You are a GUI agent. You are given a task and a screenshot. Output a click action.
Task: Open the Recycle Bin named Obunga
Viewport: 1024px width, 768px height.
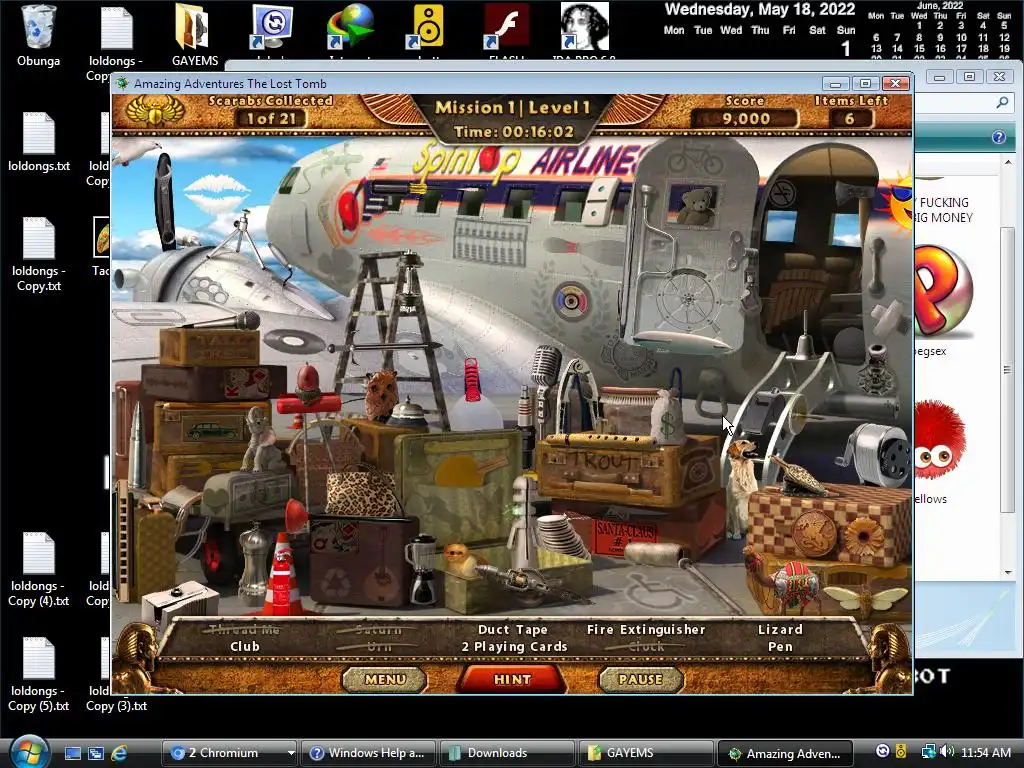[x=39, y=37]
